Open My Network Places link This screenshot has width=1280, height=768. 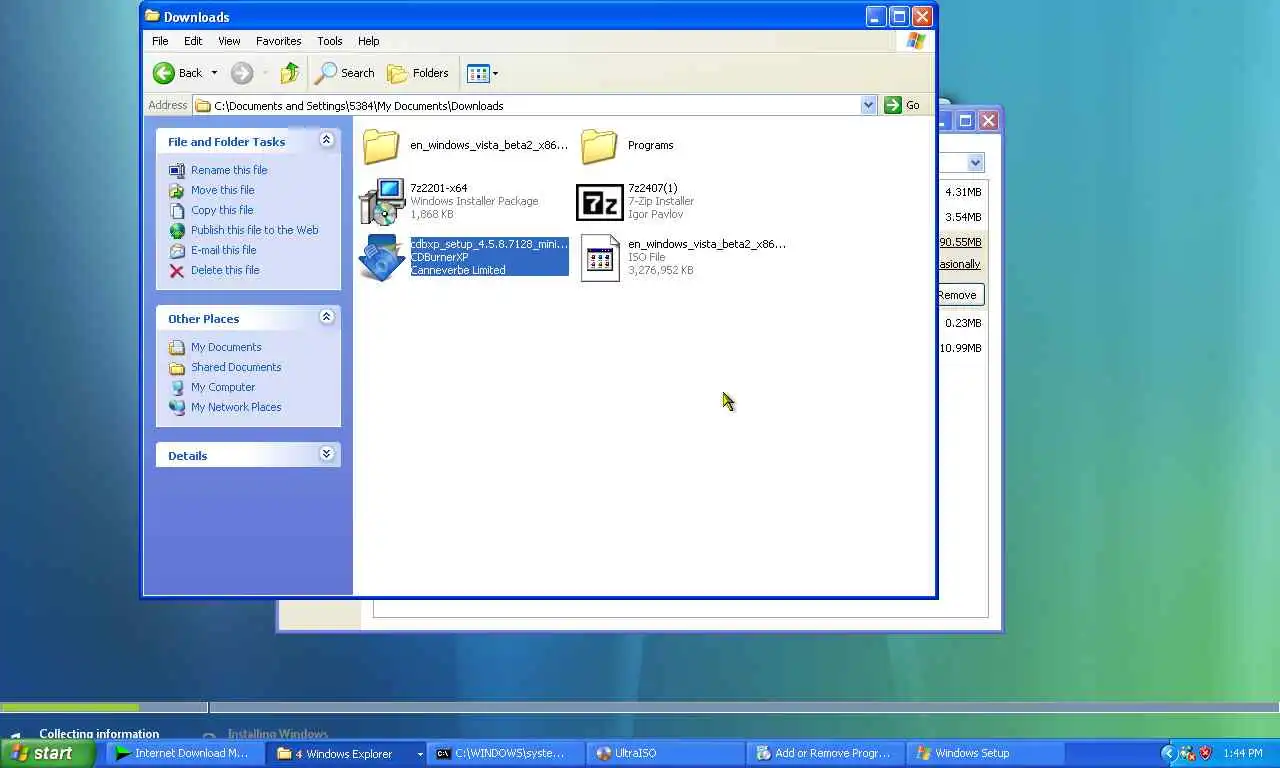[236, 407]
